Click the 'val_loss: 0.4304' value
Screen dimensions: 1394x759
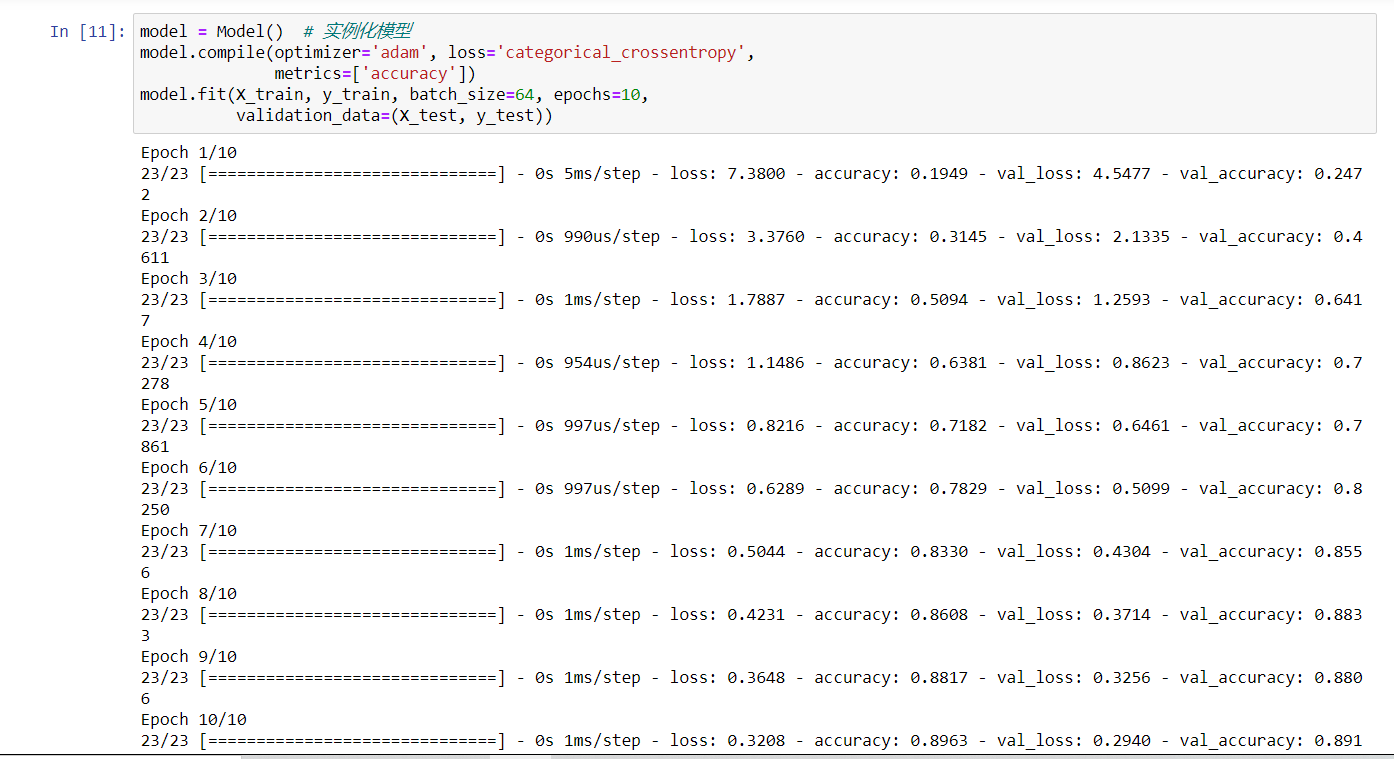pos(1074,552)
